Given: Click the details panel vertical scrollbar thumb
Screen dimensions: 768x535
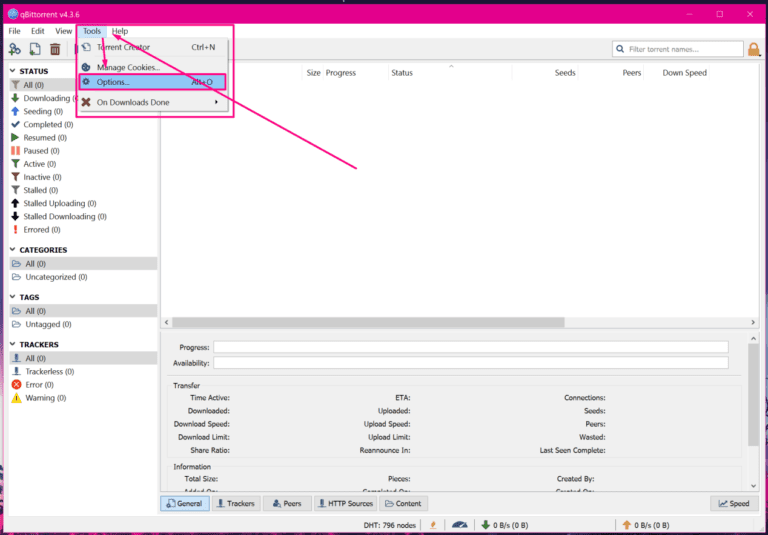Looking at the screenshot, I should pyautogui.click(x=753, y=394).
